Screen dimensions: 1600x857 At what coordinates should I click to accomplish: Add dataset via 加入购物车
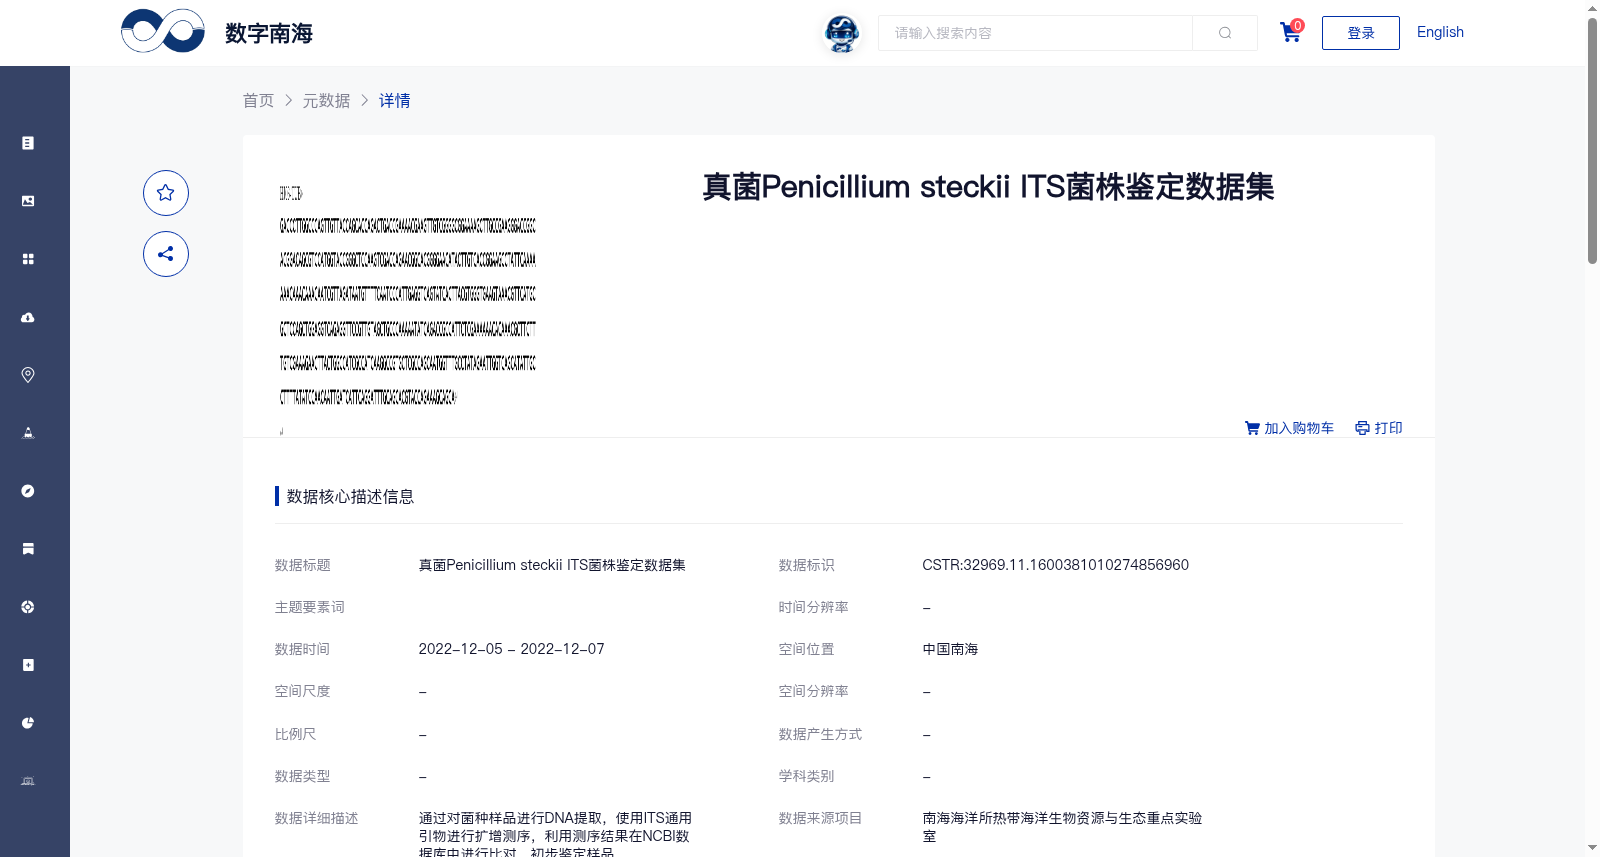1289,428
